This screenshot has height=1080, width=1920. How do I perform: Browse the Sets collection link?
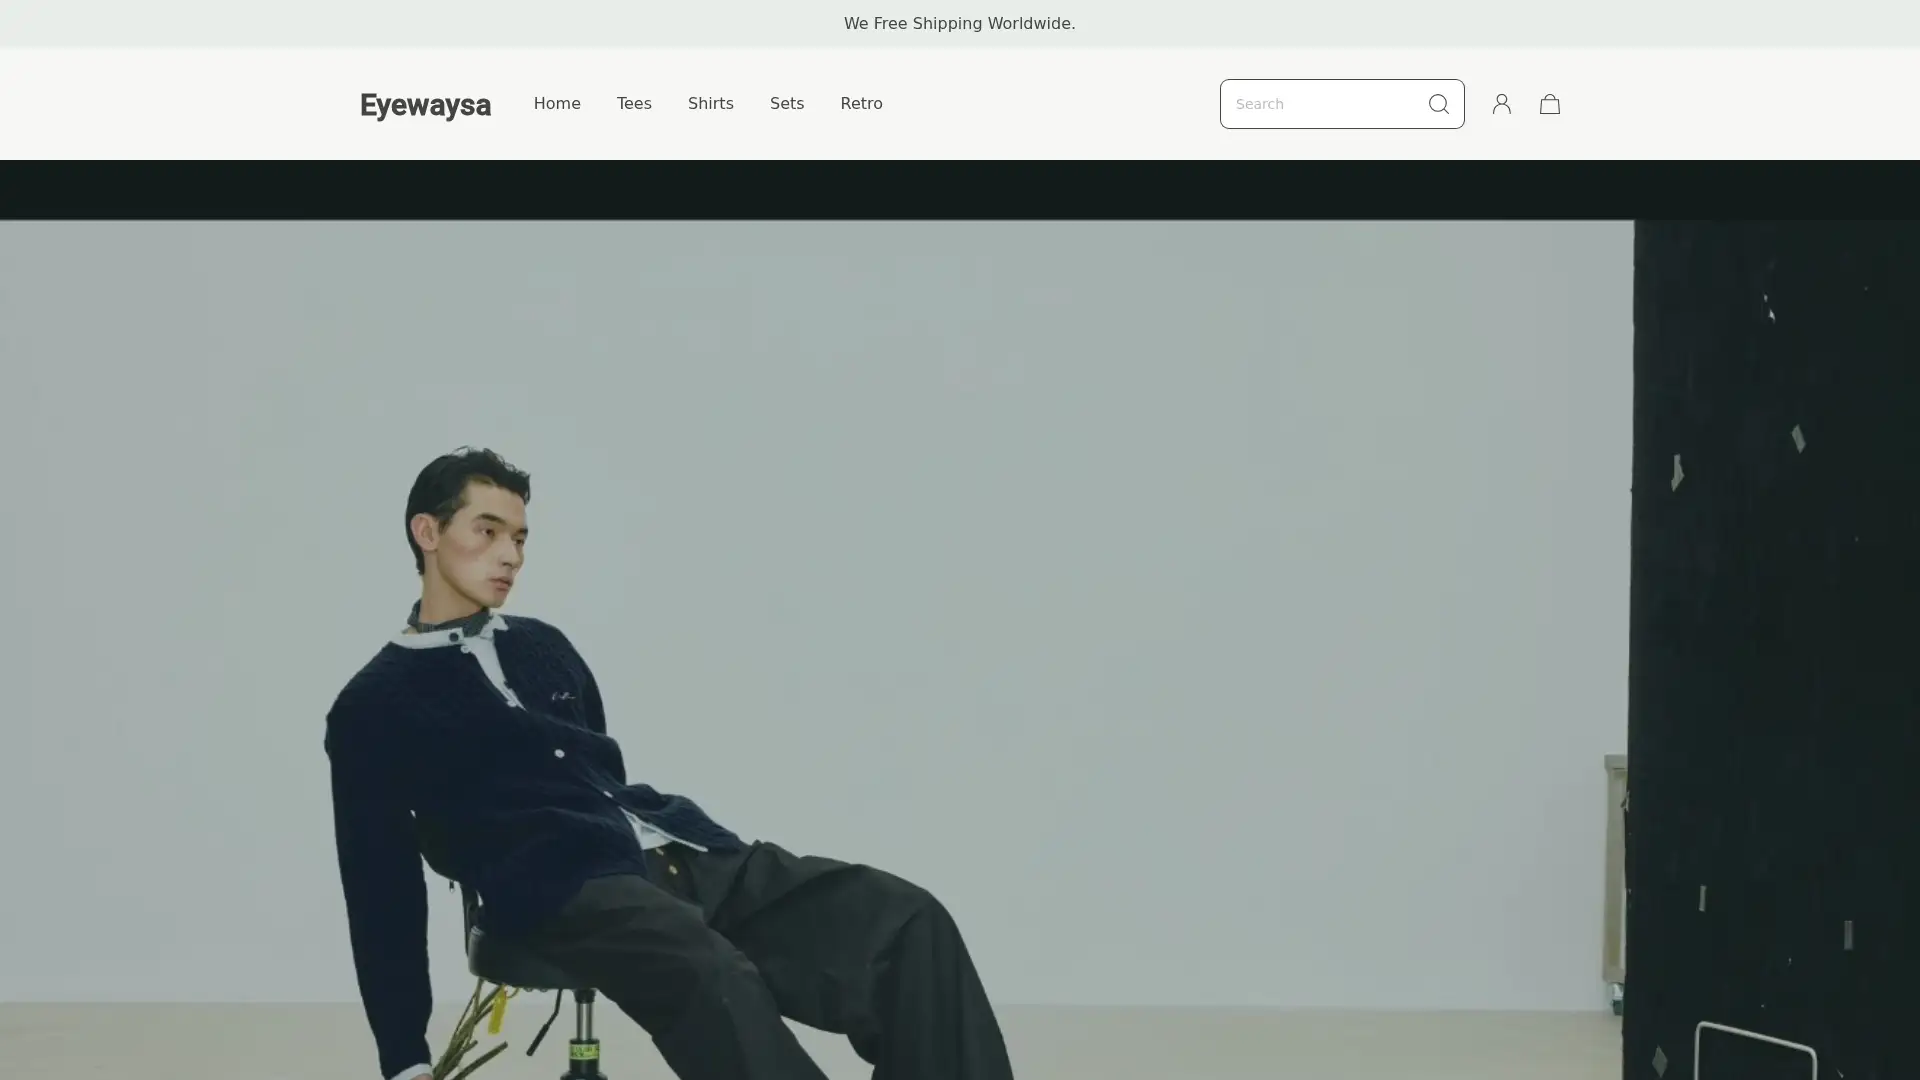[786, 103]
